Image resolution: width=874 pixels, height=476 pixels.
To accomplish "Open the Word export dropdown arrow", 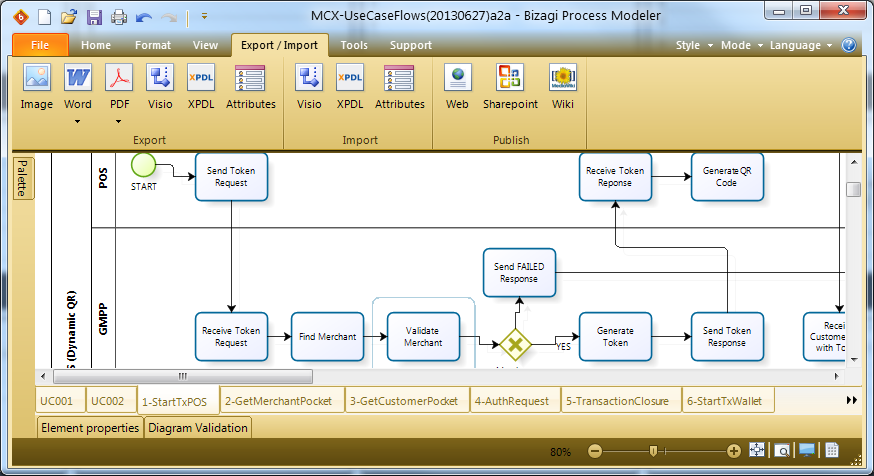I will click(x=78, y=122).
